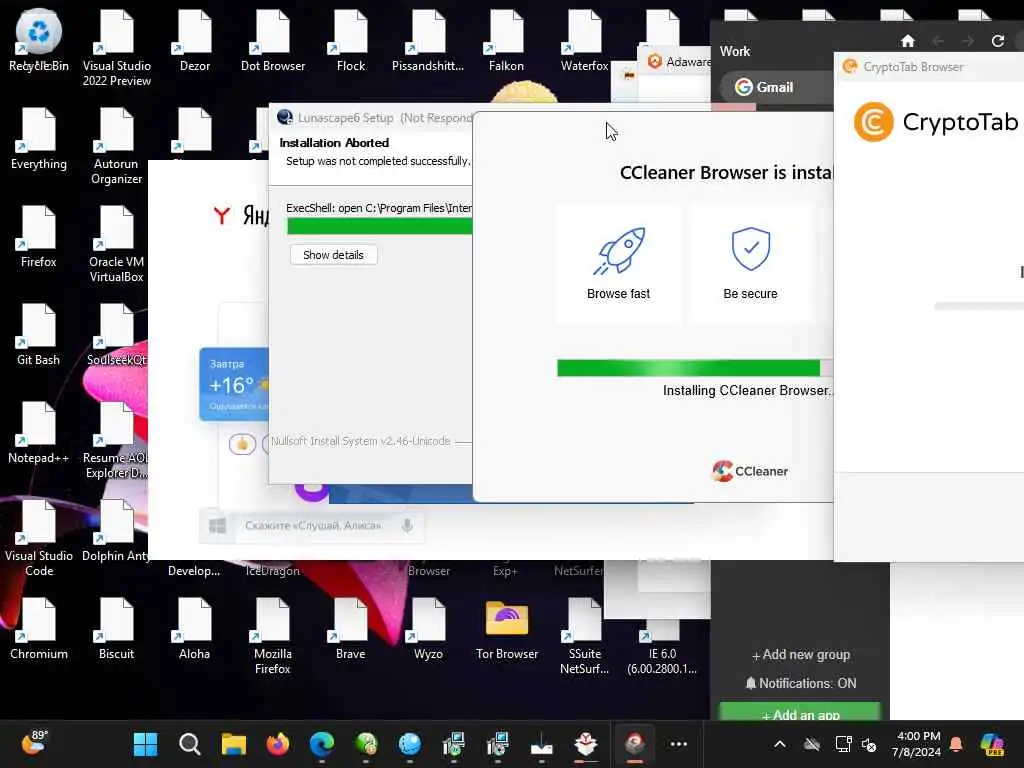The width and height of the screenshot is (1024, 768).
Task: Click Add new group
Action: [801, 654]
